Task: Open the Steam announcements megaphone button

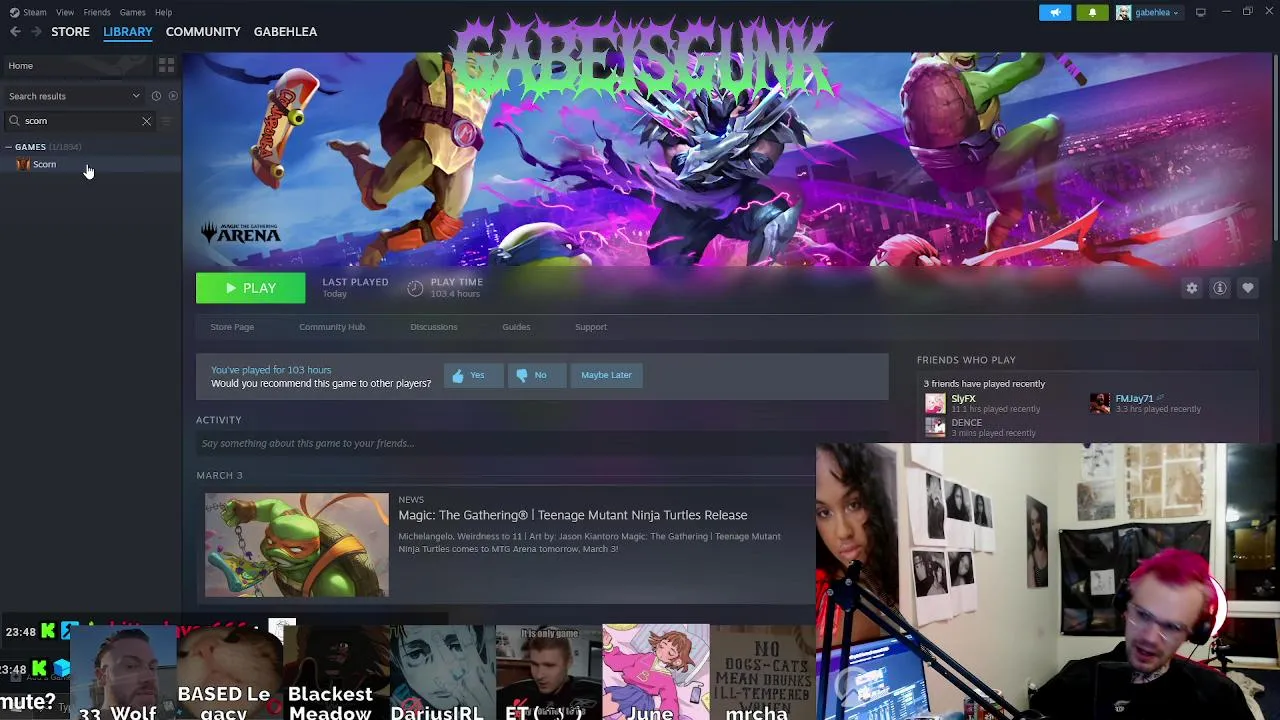Action: tap(1055, 12)
